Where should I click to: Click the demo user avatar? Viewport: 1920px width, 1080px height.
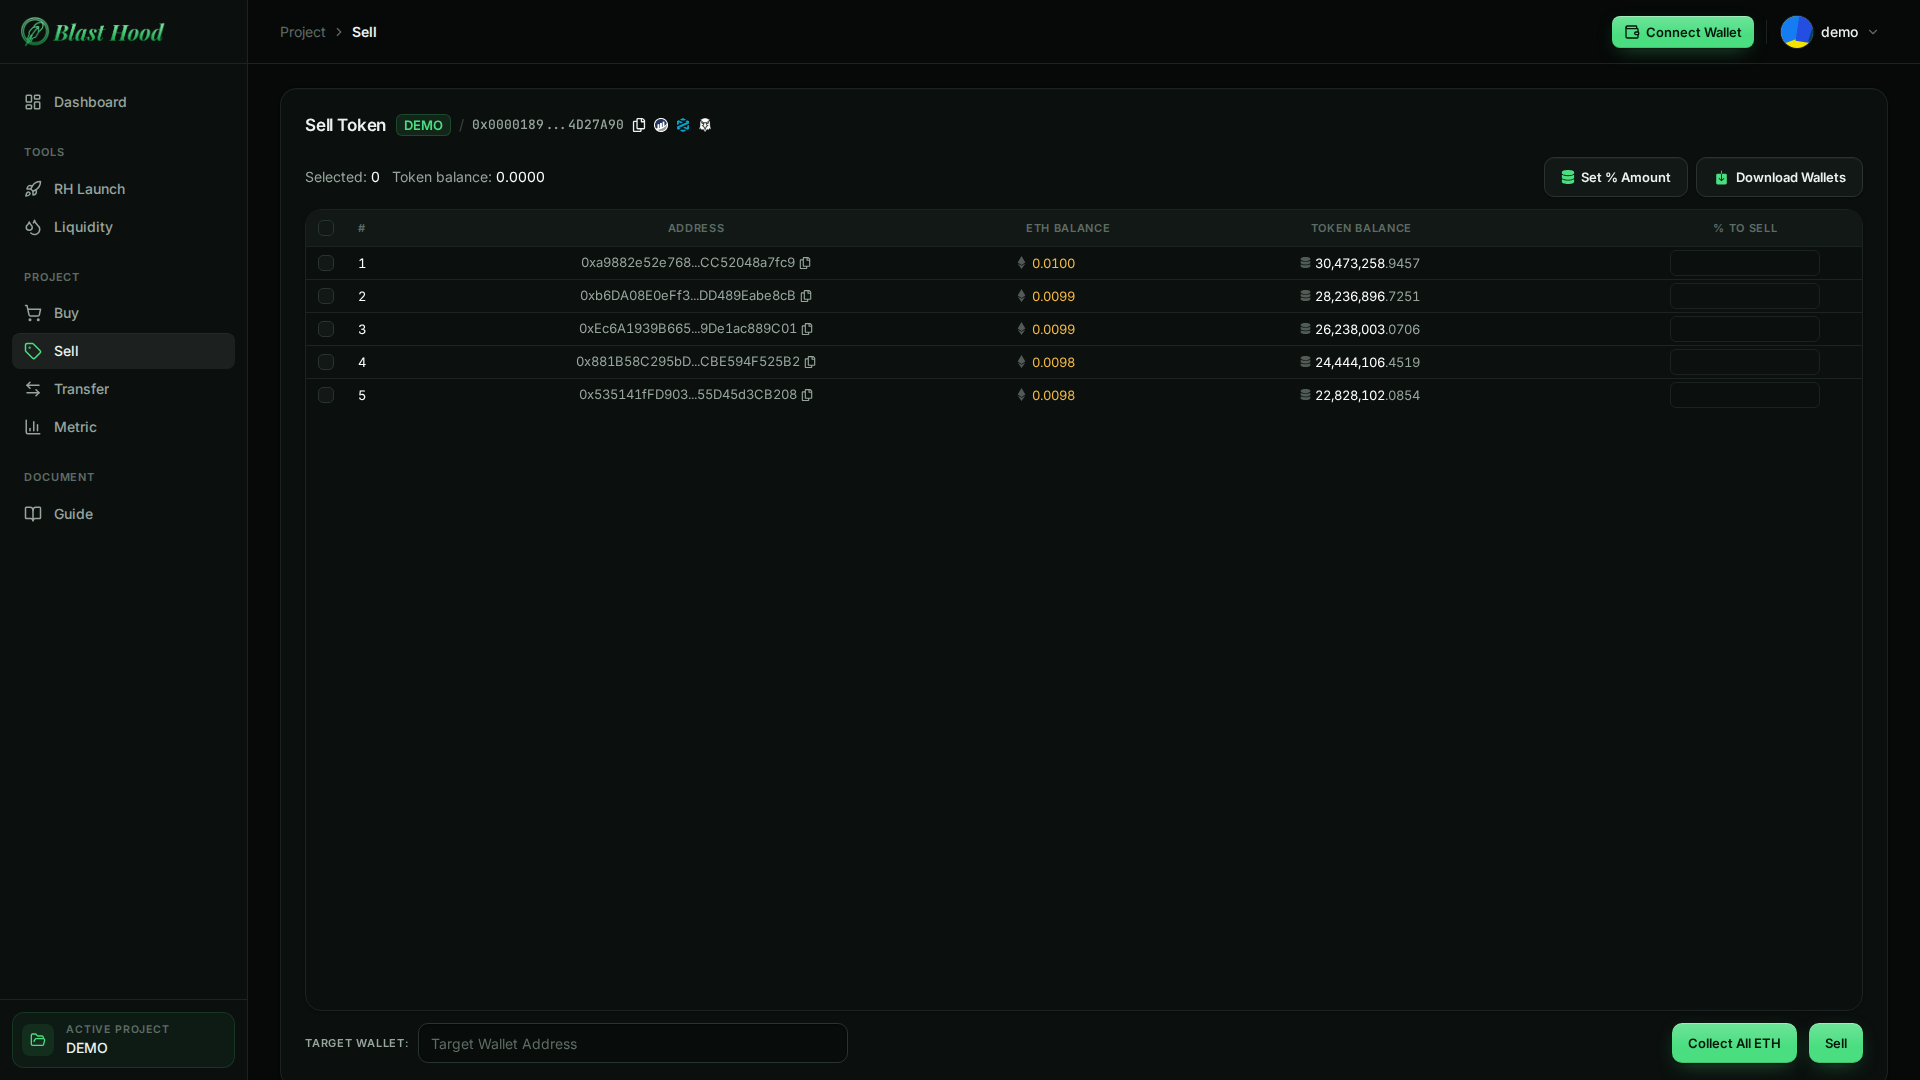pos(1797,32)
